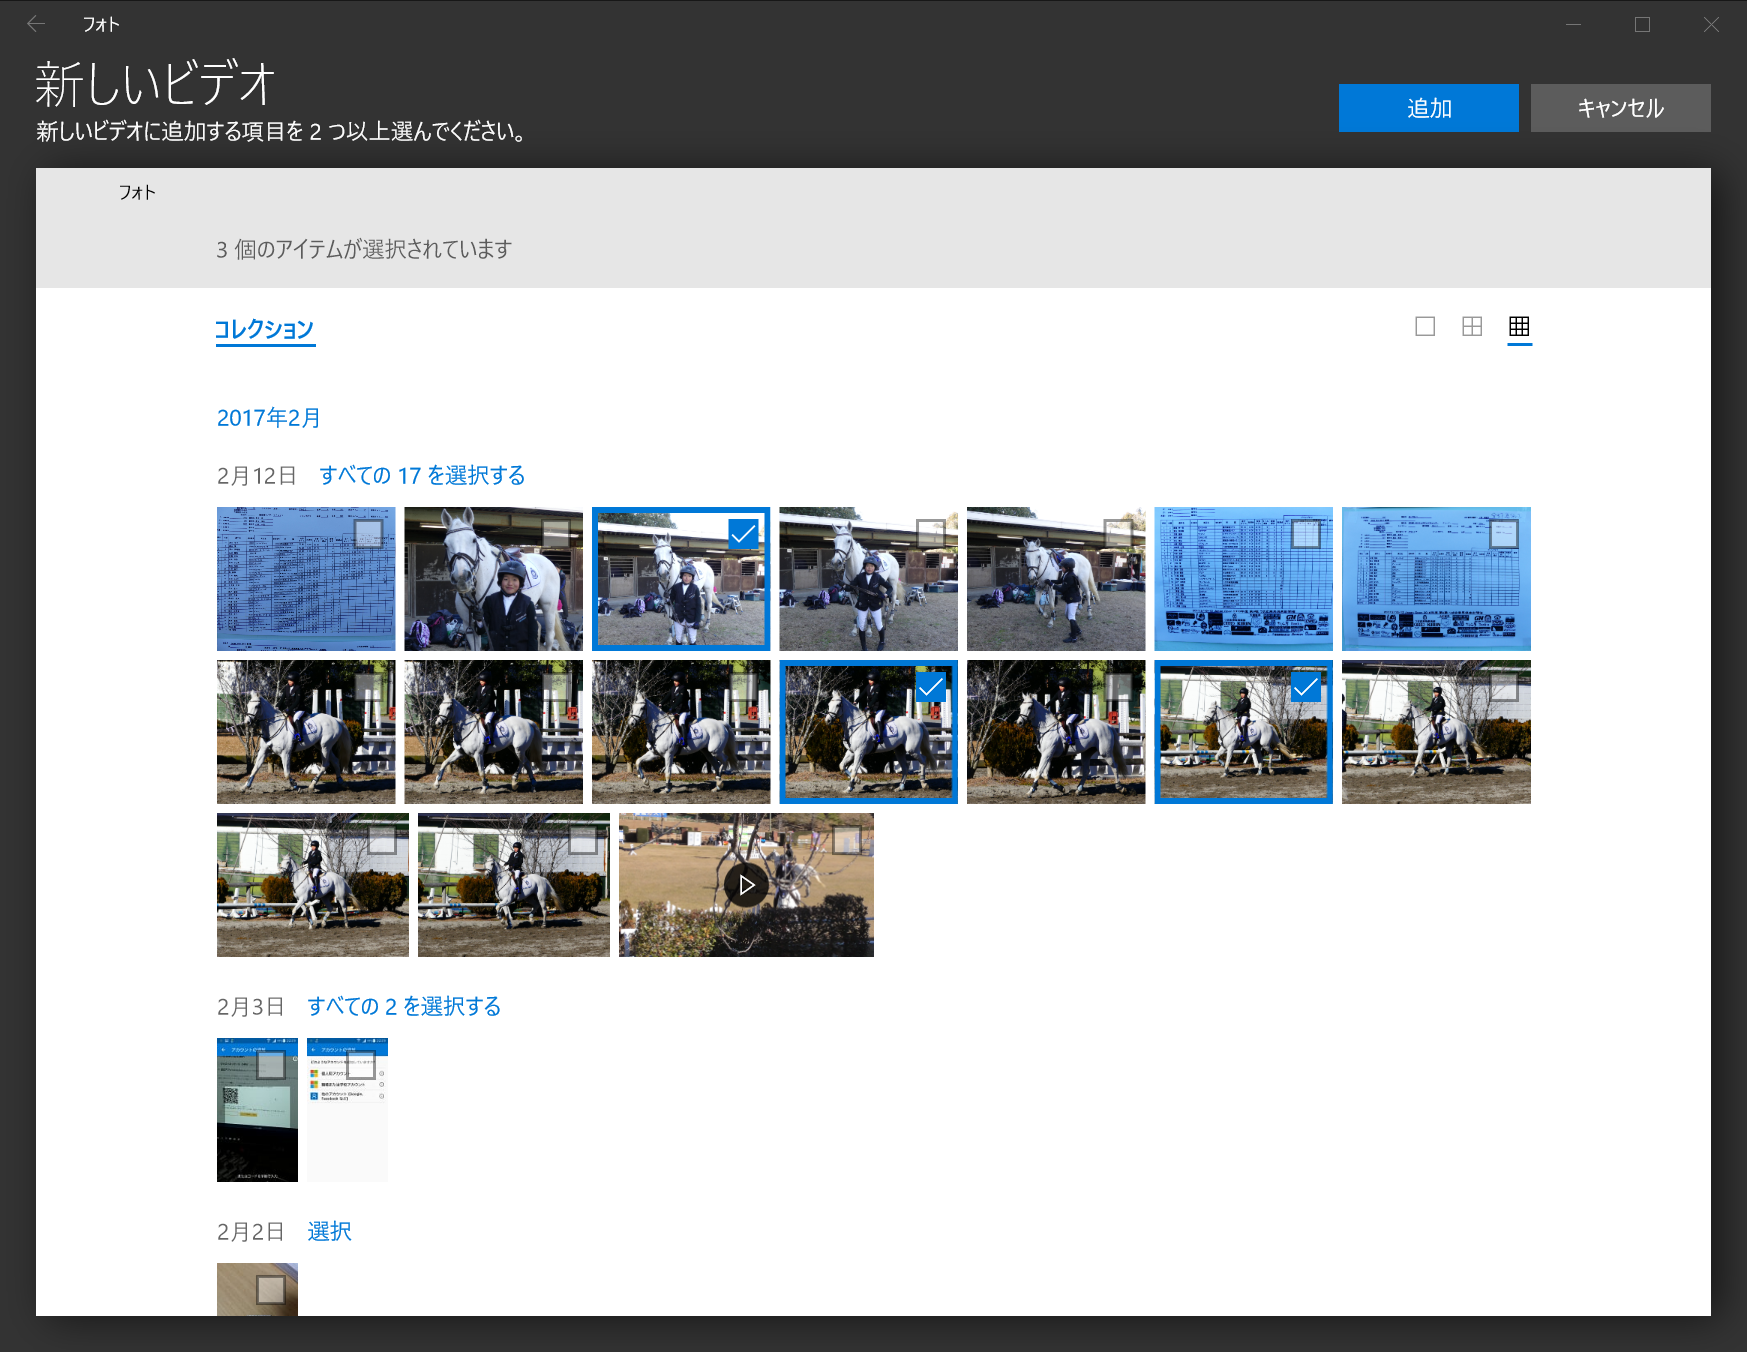This screenshot has height=1352, width=1747.
Task: Switch to the smallest thumbnail grid view
Action: [1518, 326]
